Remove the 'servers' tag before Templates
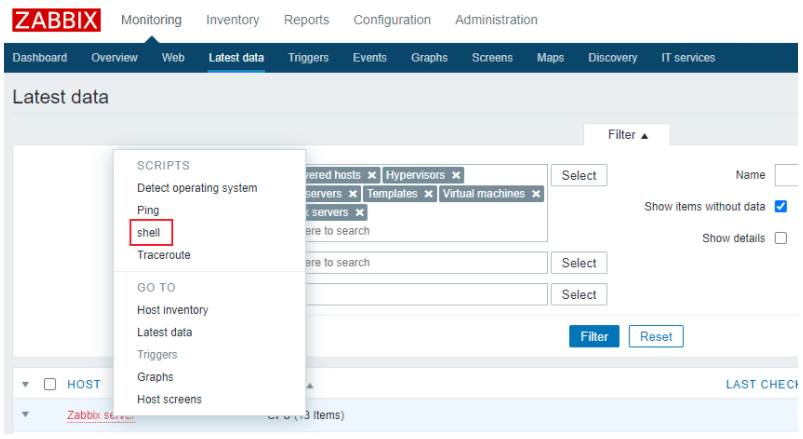The image size is (803, 439). pyautogui.click(x=352, y=194)
